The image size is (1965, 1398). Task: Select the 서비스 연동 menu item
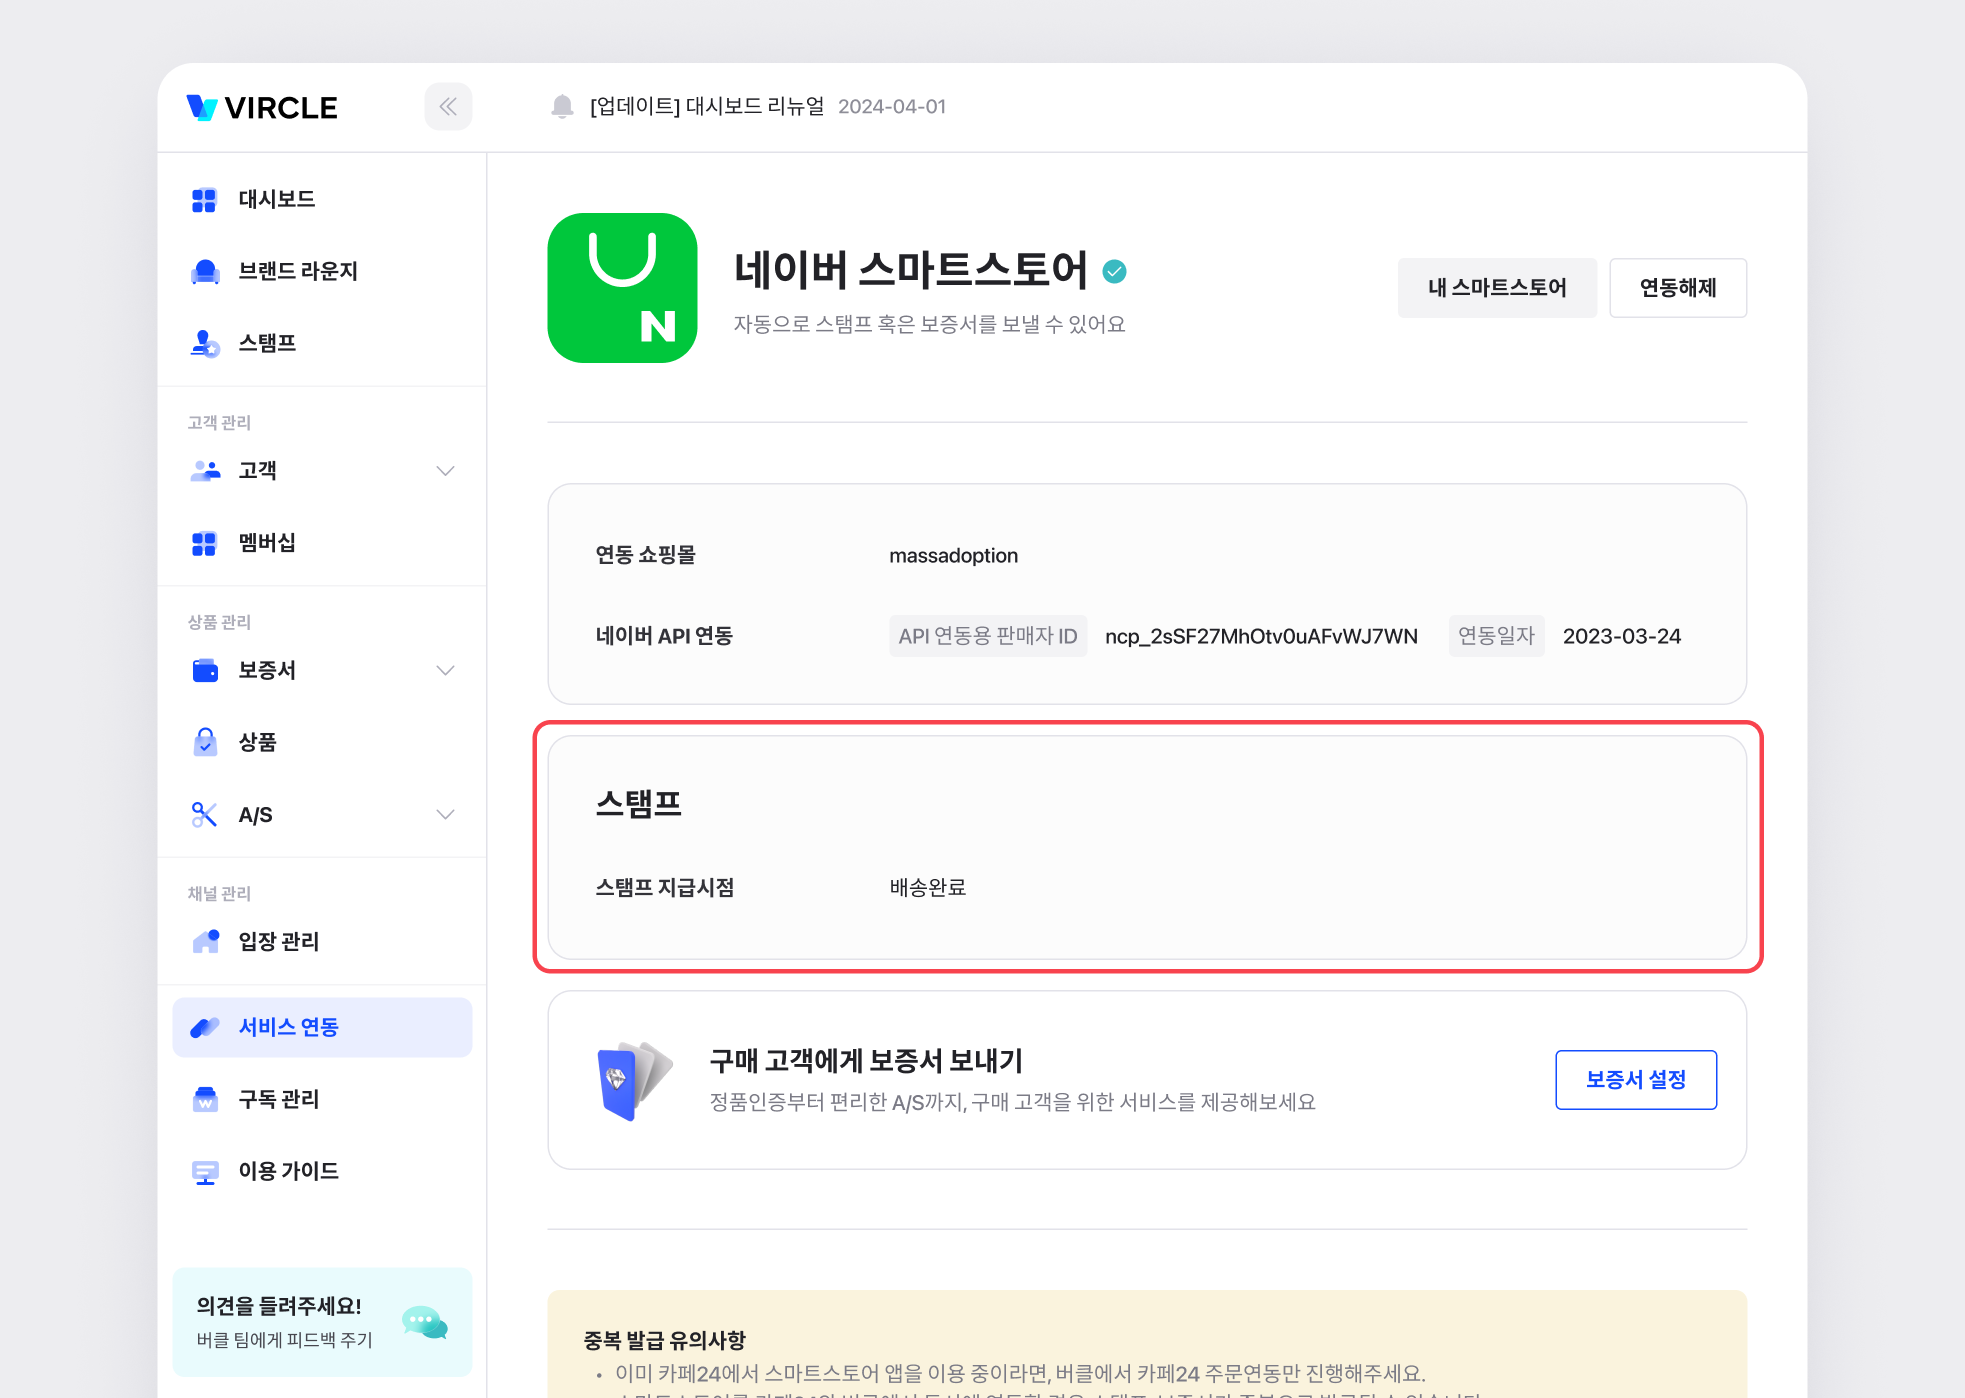pos(322,1027)
